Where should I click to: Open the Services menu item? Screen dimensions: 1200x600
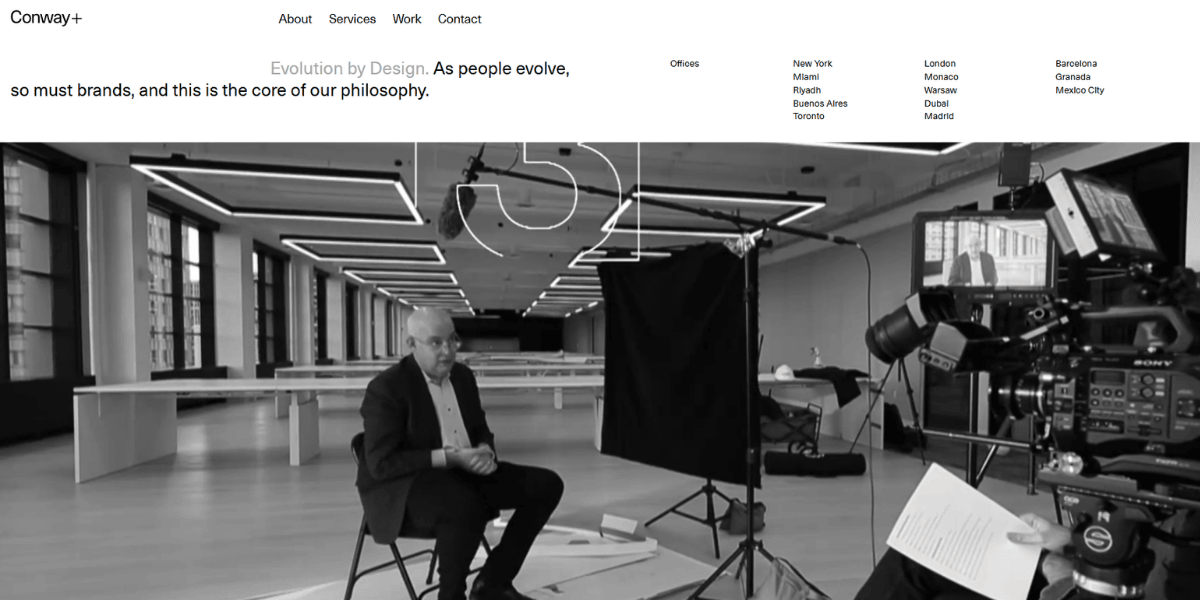click(x=352, y=19)
